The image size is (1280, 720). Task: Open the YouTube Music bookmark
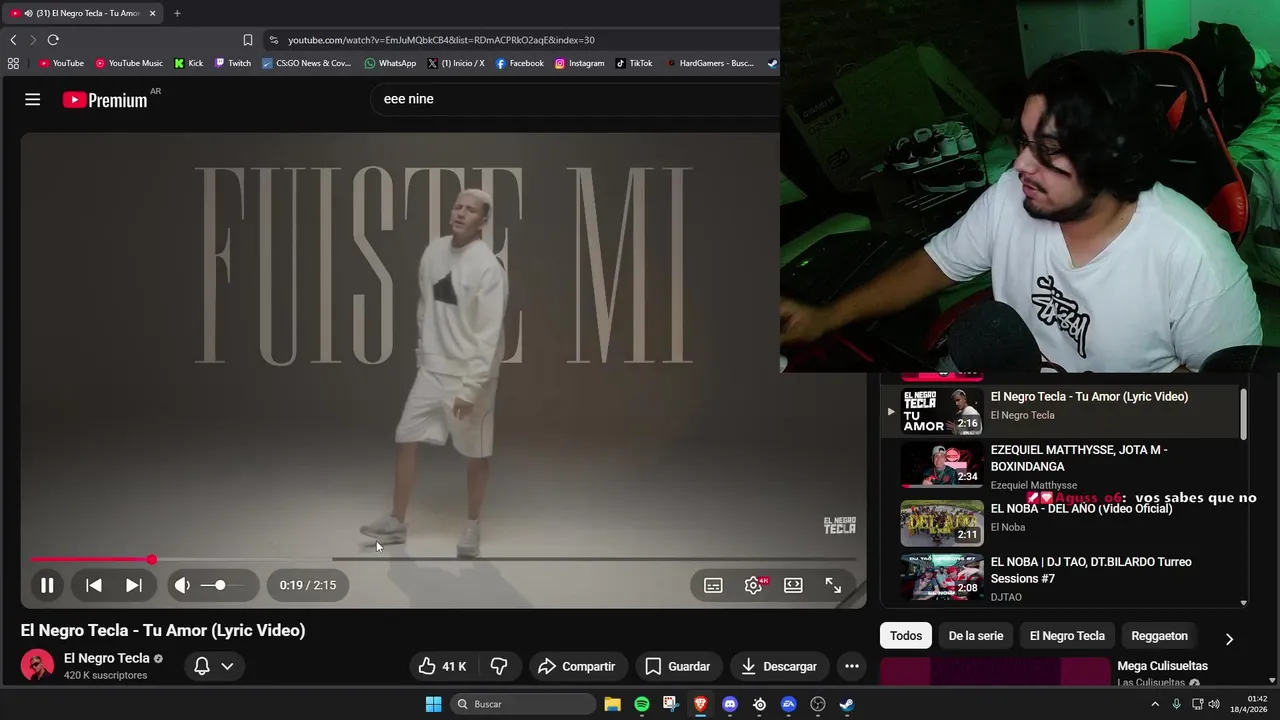(x=129, y=63)
